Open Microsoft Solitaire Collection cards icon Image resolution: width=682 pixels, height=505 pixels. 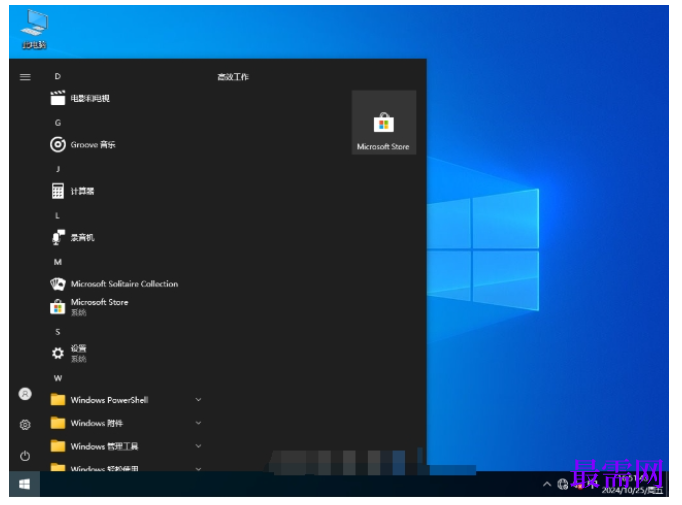(x=58, y=284)
